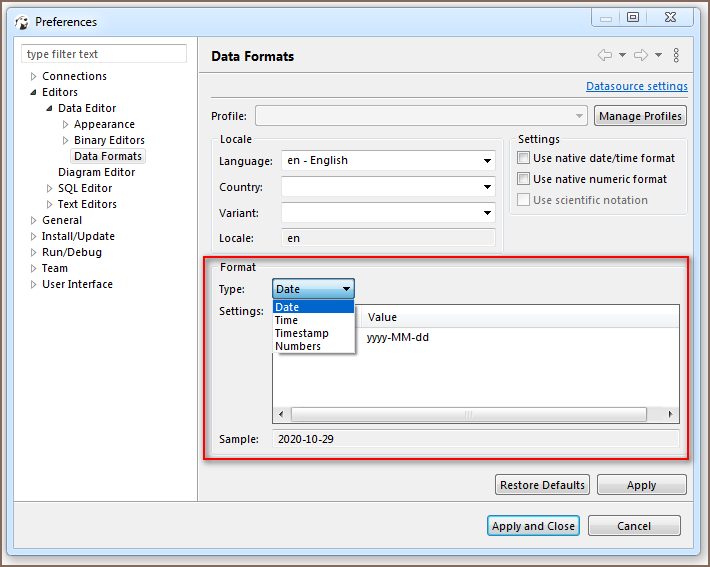
Task: Expand the Connections tree node
Action: 33,76
